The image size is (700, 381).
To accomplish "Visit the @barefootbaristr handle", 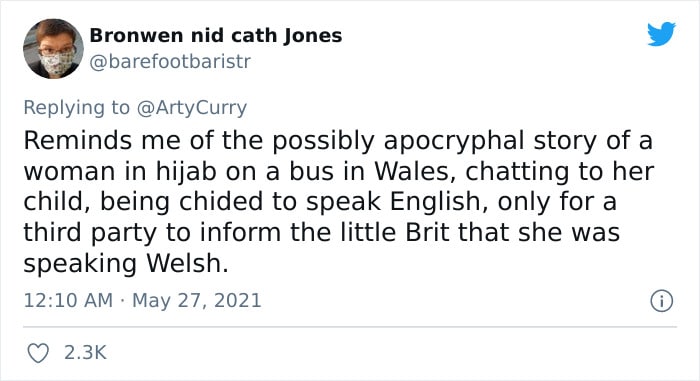I will click(x=170, y=62).
